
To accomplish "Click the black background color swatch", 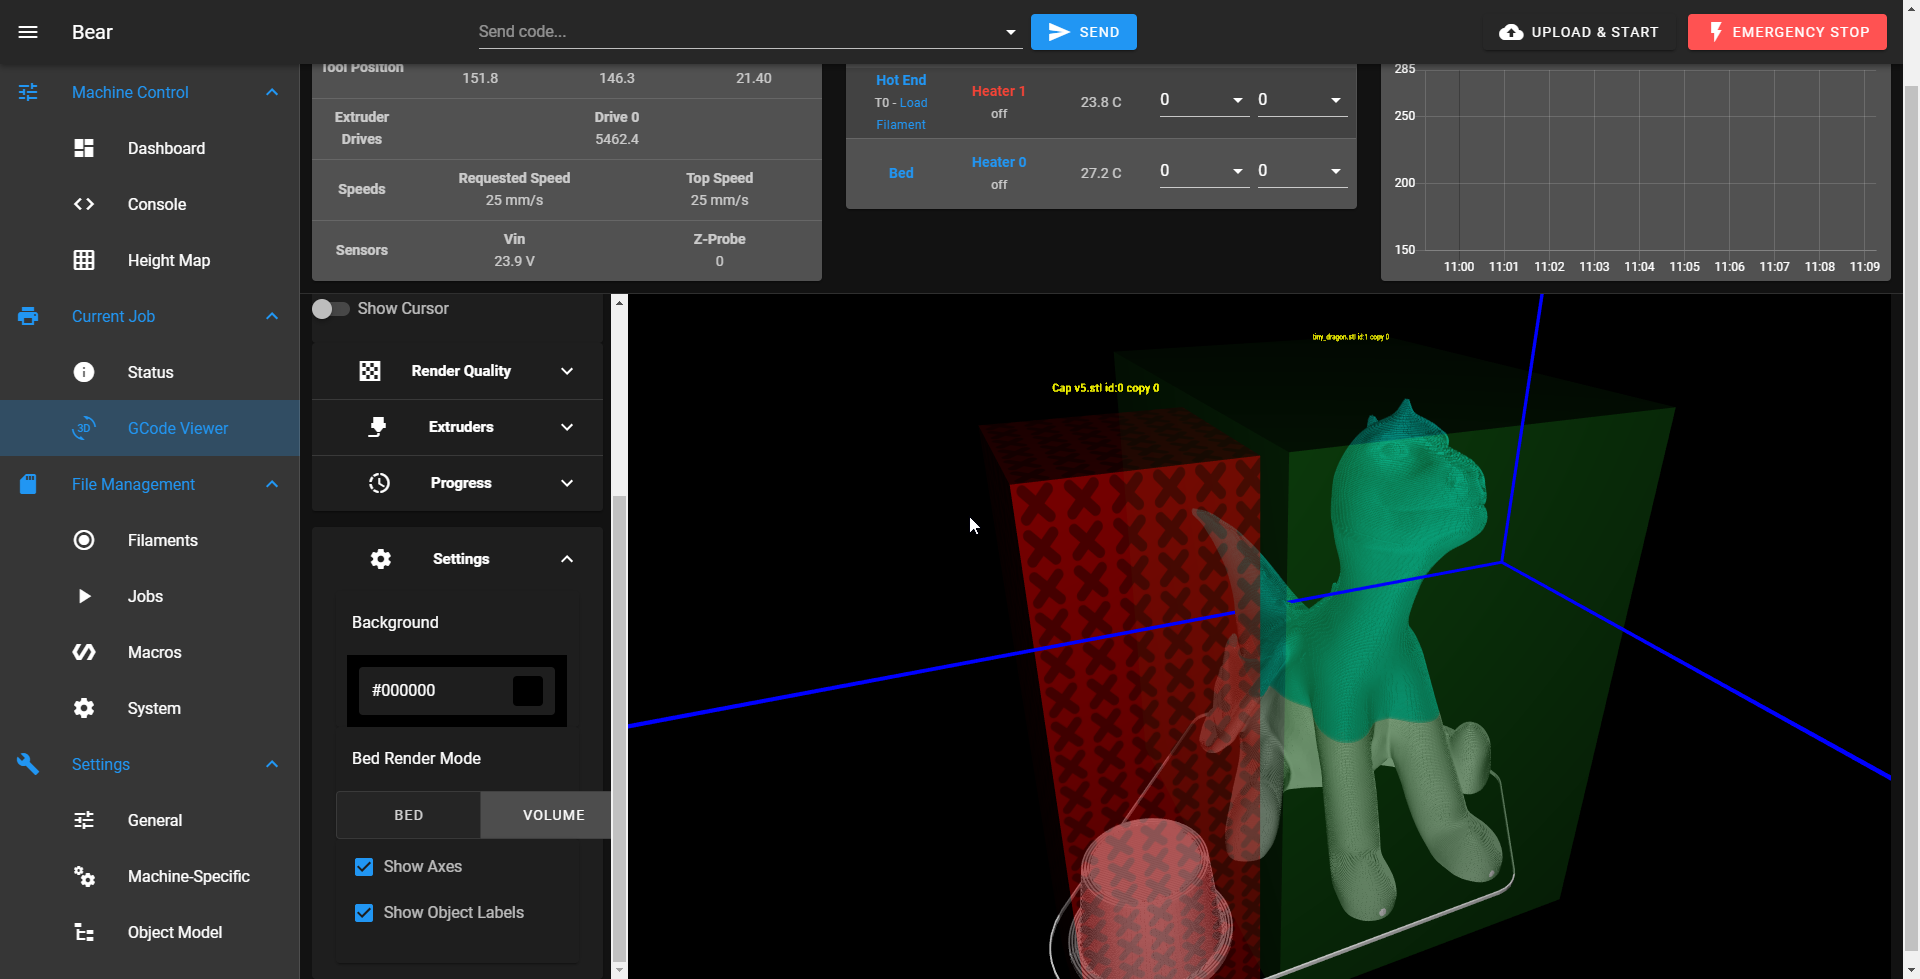I will point(528,691).
